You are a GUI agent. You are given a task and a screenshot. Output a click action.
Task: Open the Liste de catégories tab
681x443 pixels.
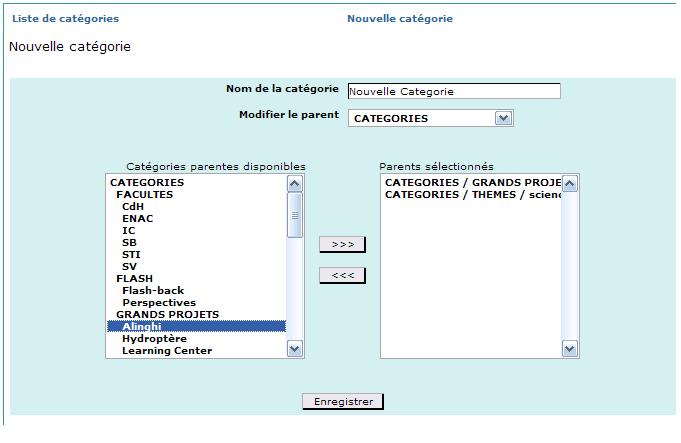click(x=66, y=19)
